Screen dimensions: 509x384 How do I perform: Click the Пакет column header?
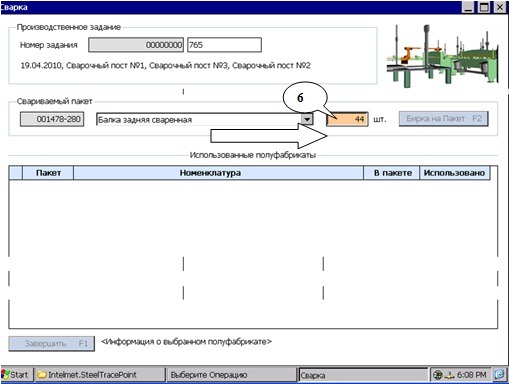tap(48, 173)
